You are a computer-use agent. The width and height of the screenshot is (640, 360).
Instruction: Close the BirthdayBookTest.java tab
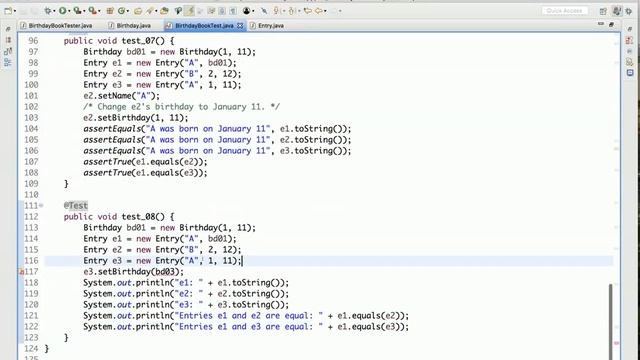point(240,25)
